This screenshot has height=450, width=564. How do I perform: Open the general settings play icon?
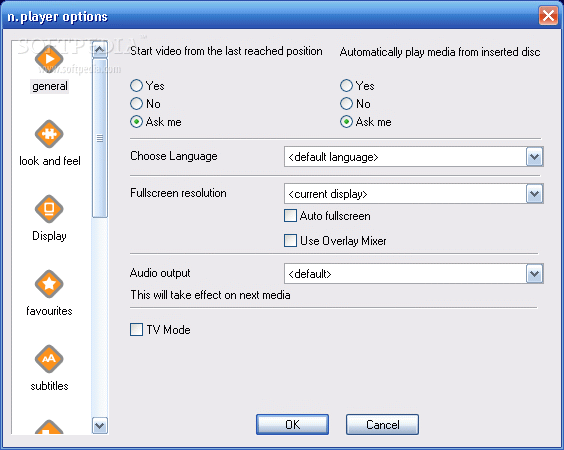49,59
